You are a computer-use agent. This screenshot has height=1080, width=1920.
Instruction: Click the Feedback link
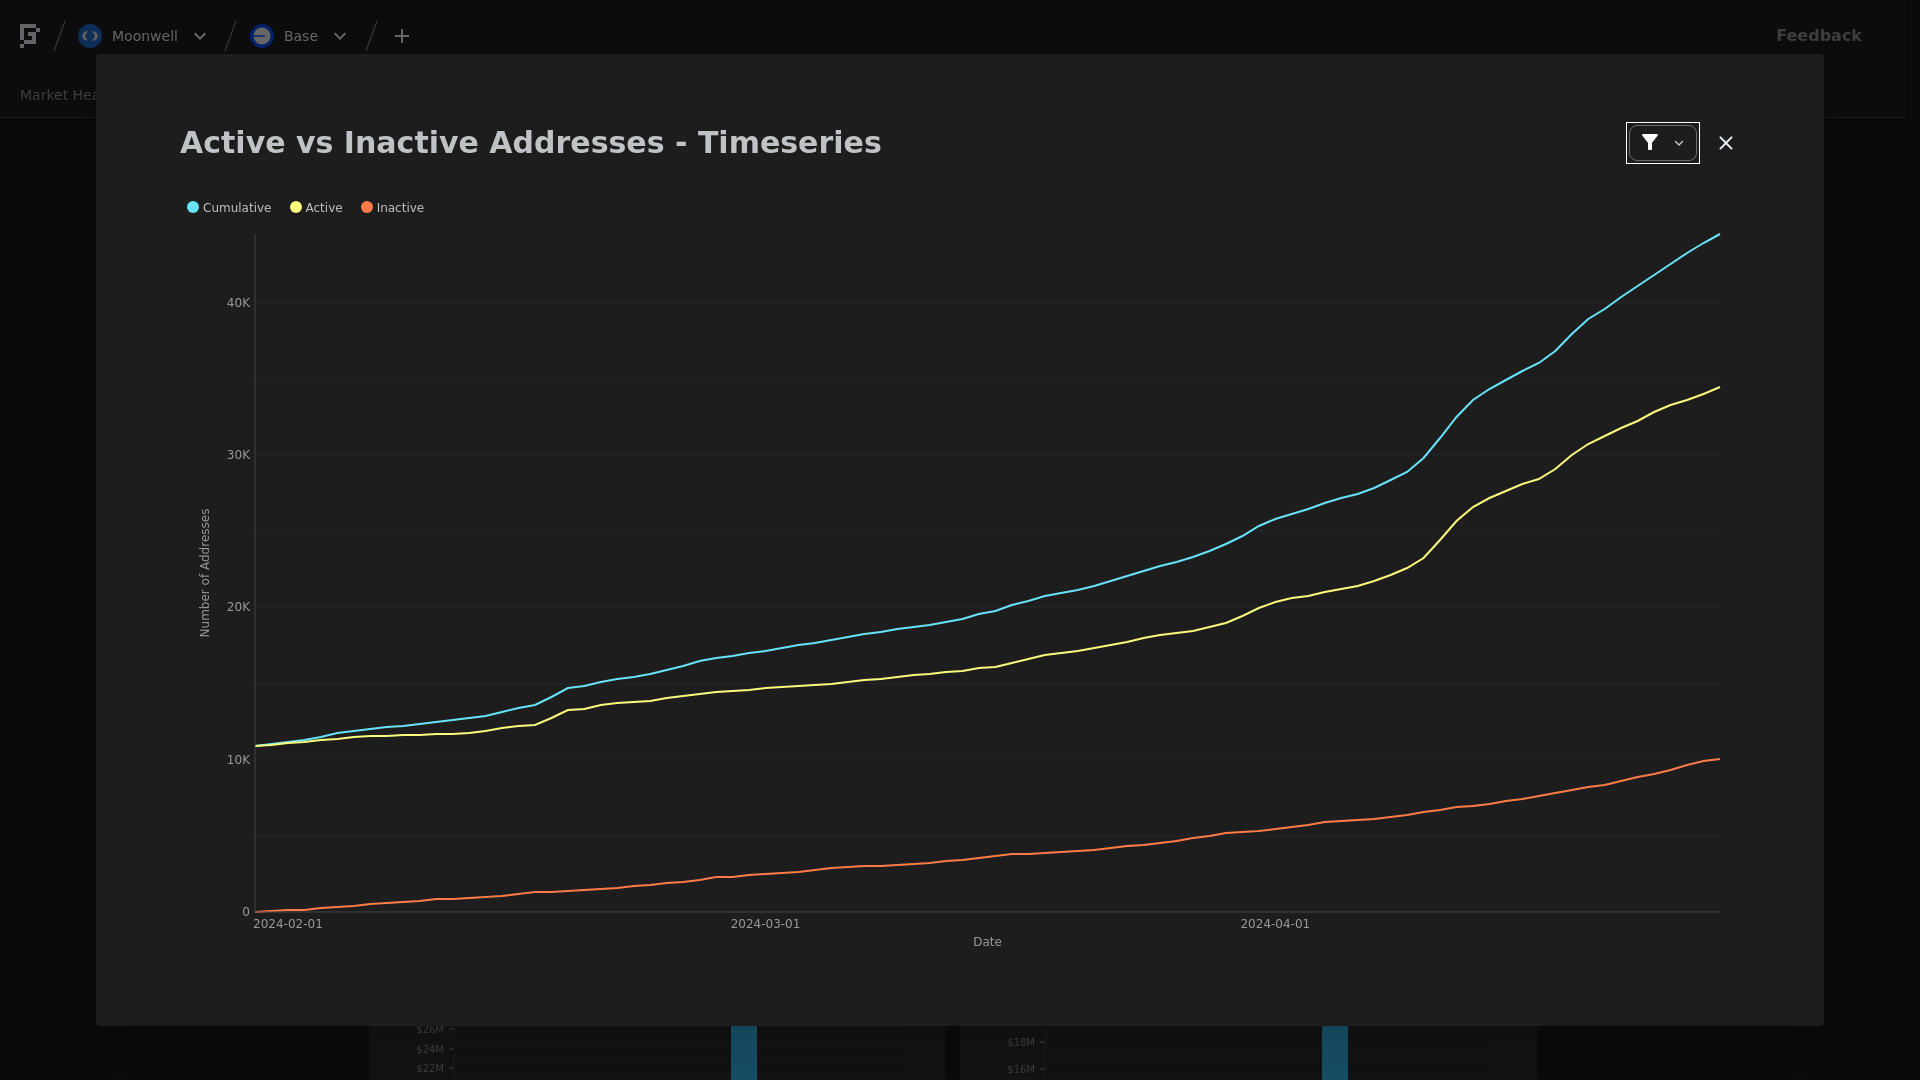point(1818,36)
